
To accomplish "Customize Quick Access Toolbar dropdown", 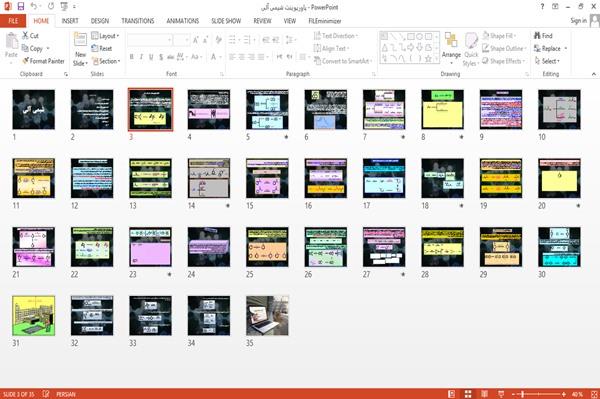I will (74, 7).
